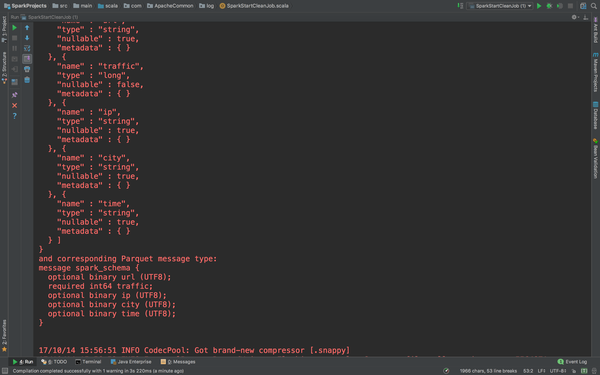Open Bean Validation side panel
The height and width of the screenshot is (375, 600).
595,158
